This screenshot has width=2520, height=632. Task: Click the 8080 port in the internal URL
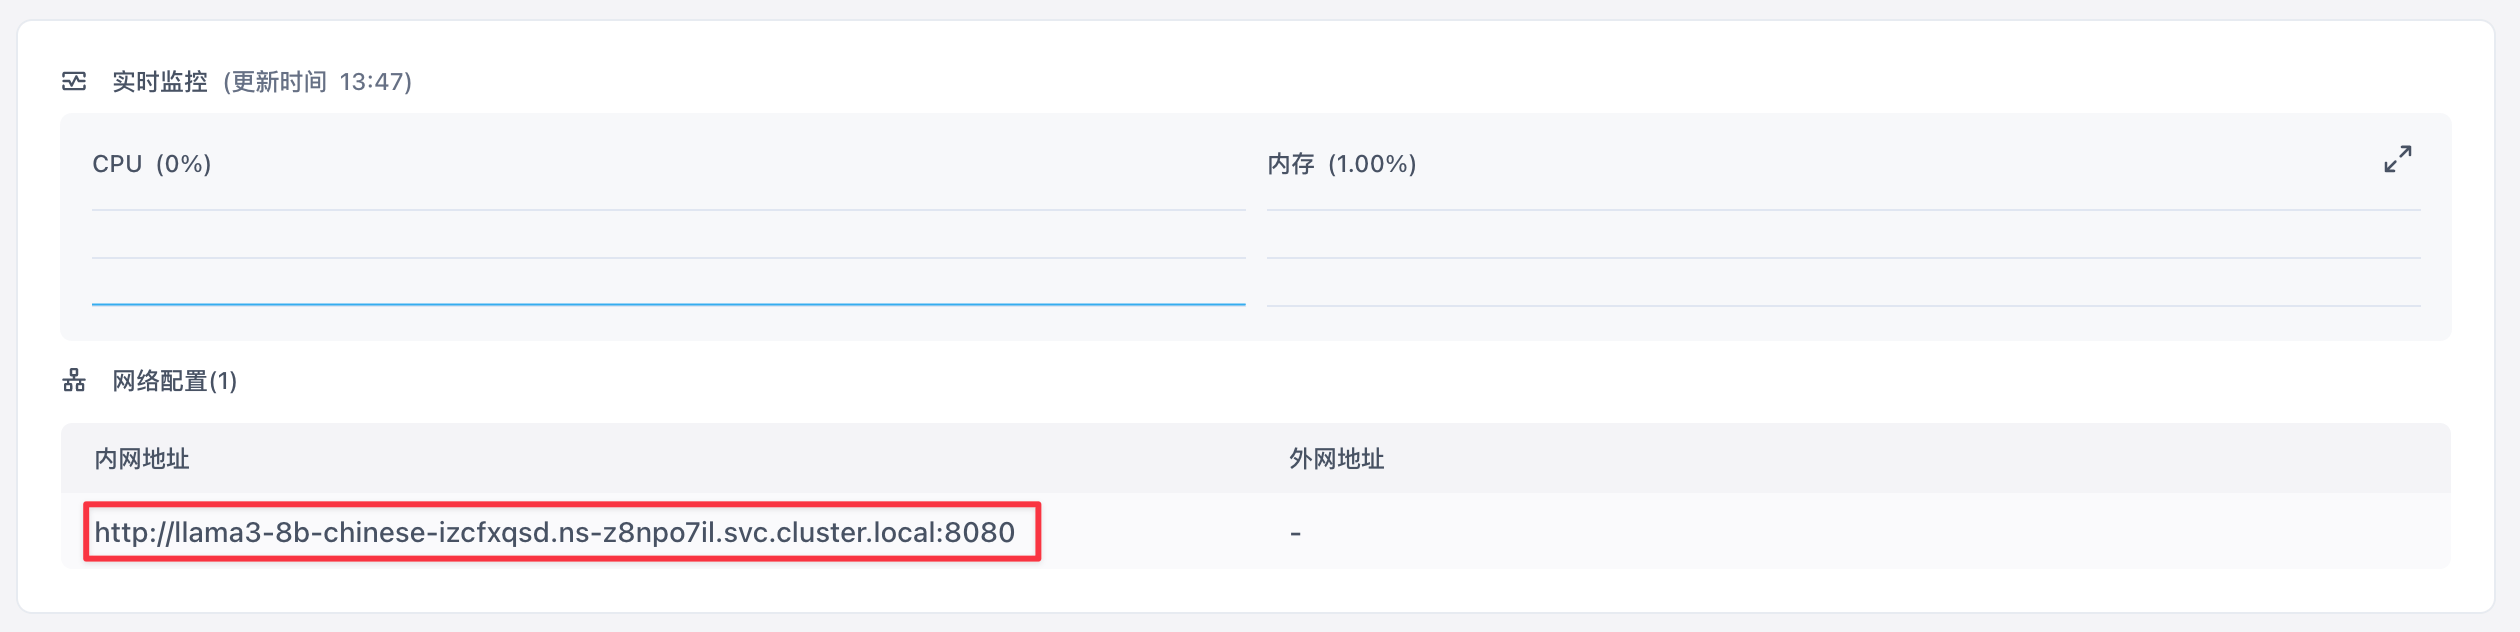tap(980, 532)
